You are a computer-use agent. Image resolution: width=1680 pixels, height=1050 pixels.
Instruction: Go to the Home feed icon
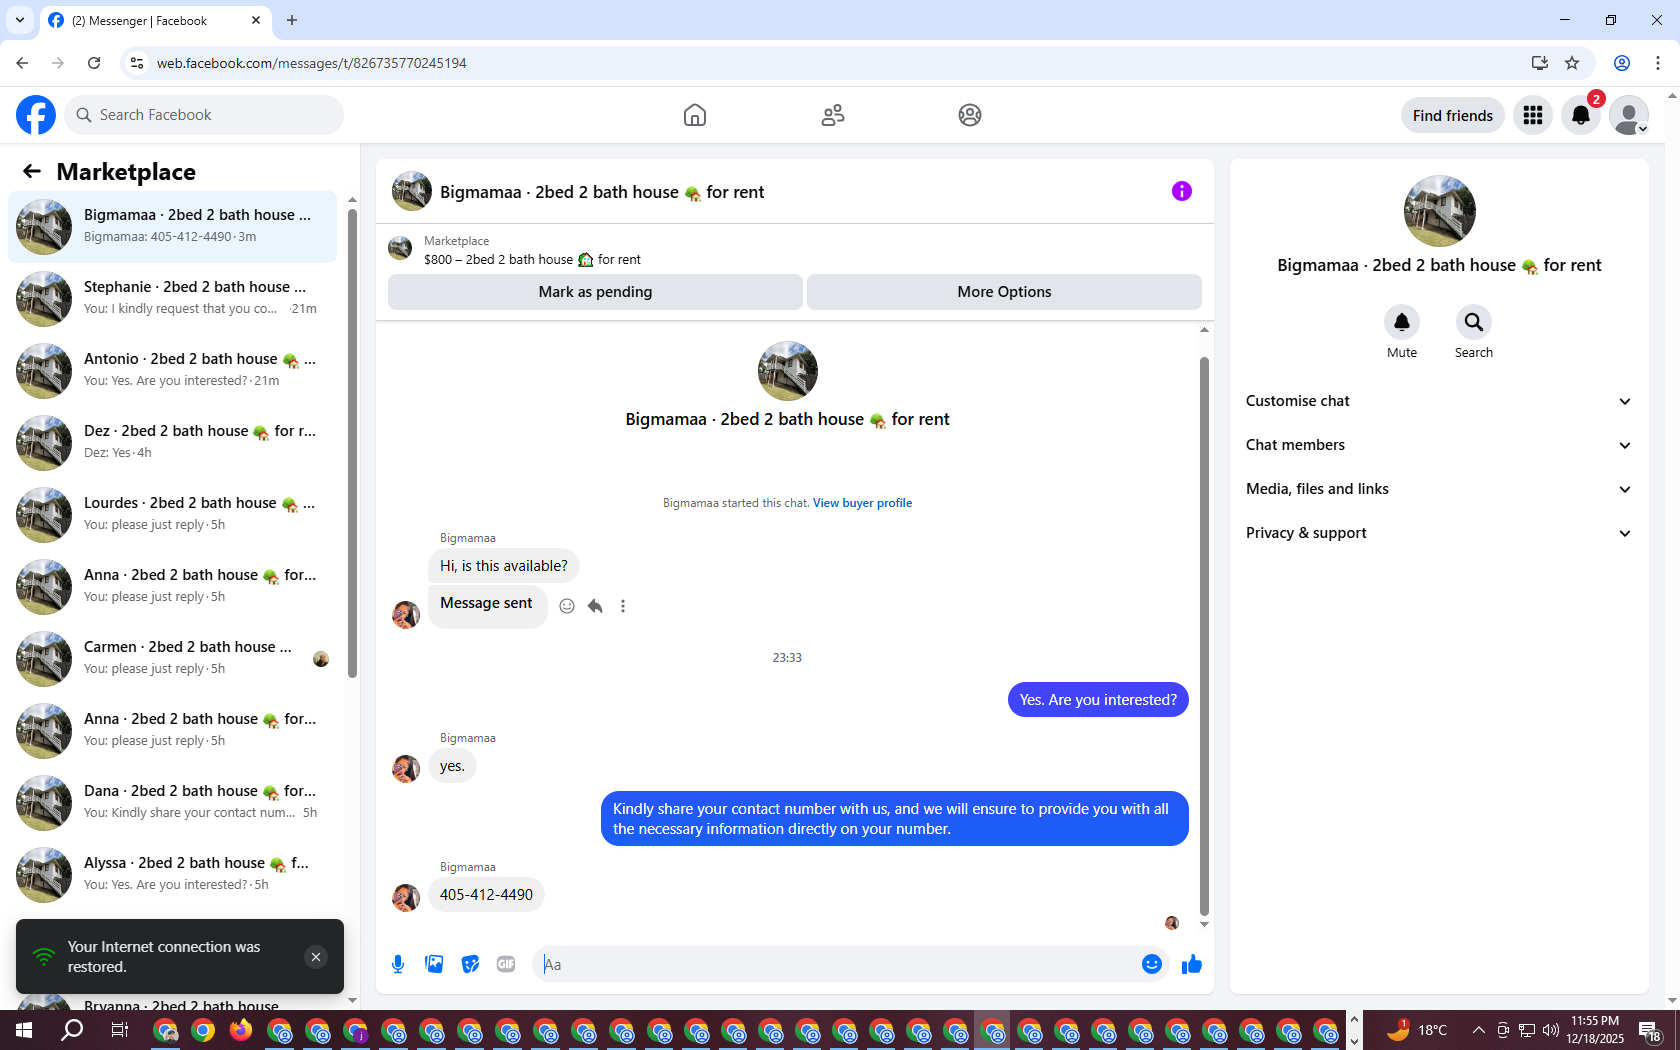click(x=695, y=115)
